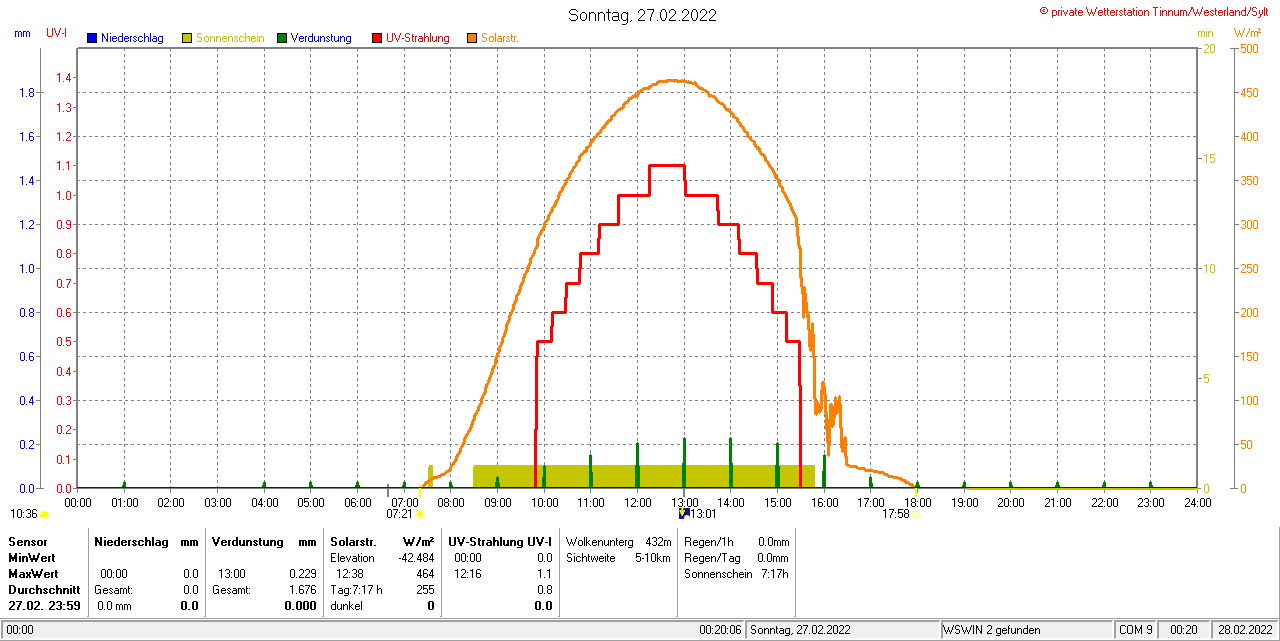Click the 27.02. 23:59 timestamp in the table
1280x641 pixels.
point(43,606)
